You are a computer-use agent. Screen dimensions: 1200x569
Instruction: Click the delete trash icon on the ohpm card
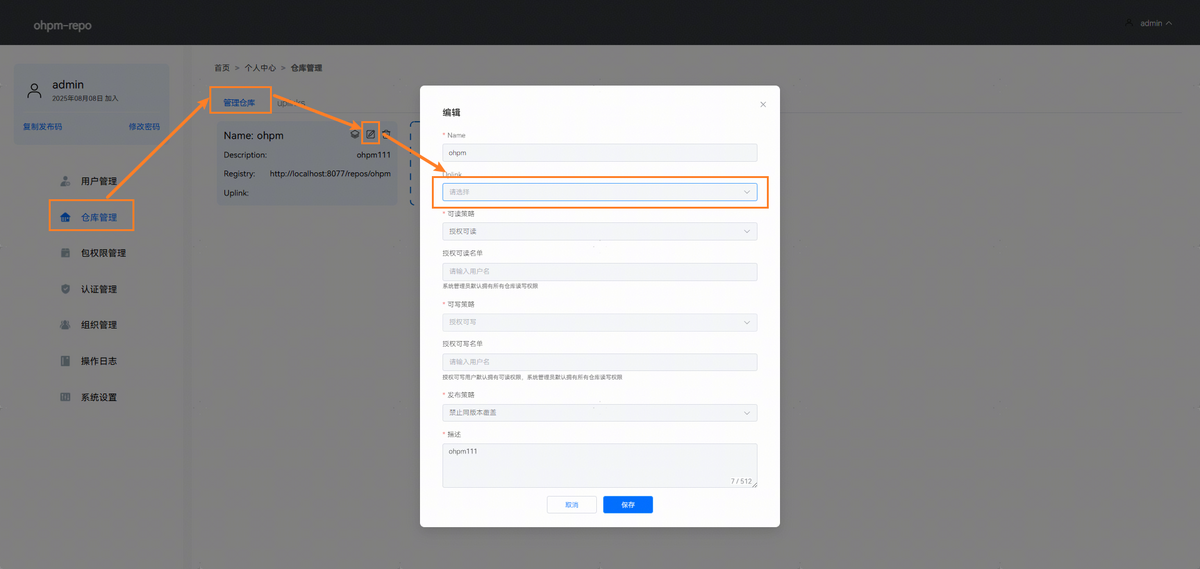coord(387,134)
